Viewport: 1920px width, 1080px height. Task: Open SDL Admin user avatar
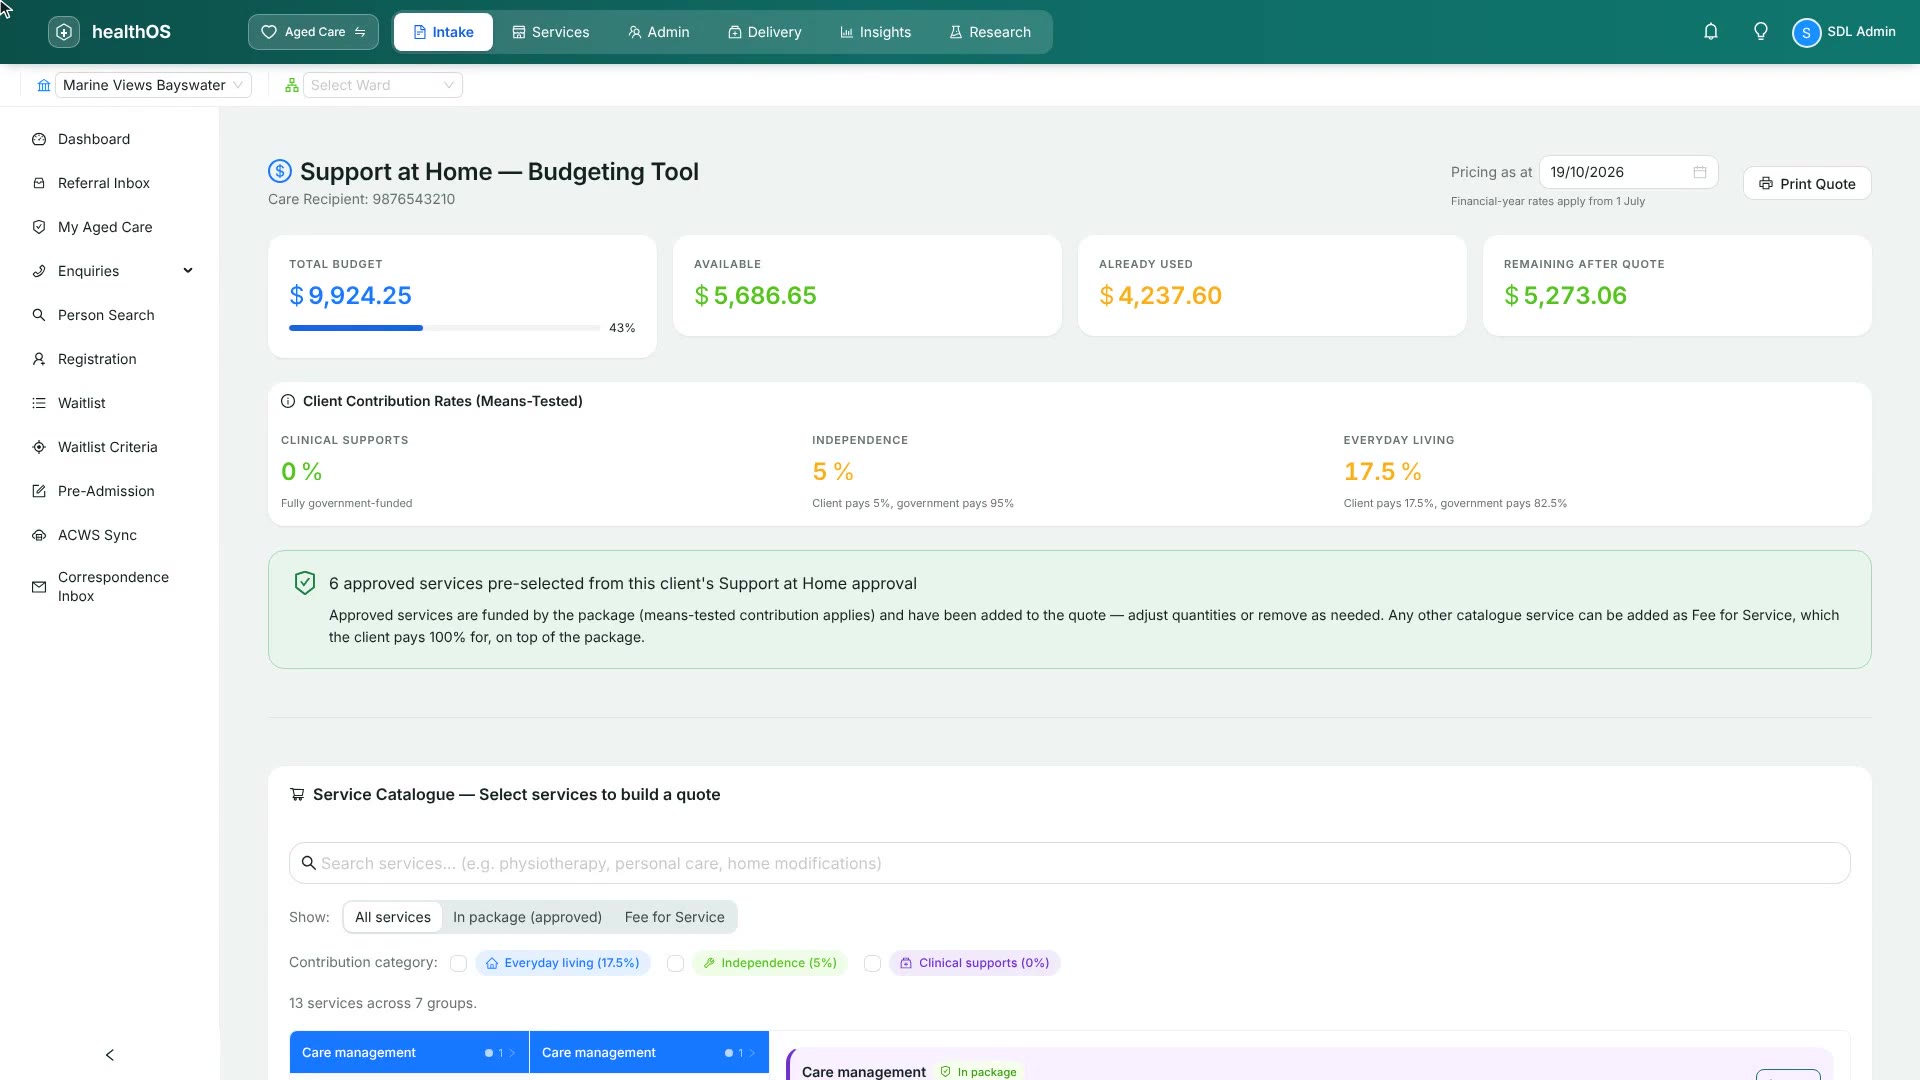(x=1806, y=33)
